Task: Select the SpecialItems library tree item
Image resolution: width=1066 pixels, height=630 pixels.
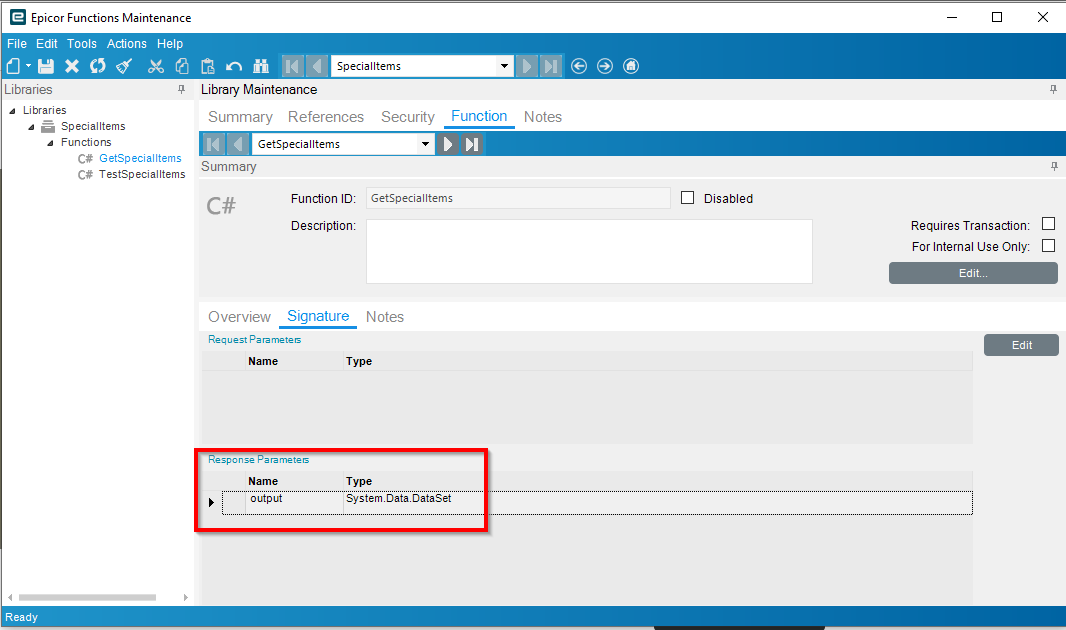Action: (93, 126)
